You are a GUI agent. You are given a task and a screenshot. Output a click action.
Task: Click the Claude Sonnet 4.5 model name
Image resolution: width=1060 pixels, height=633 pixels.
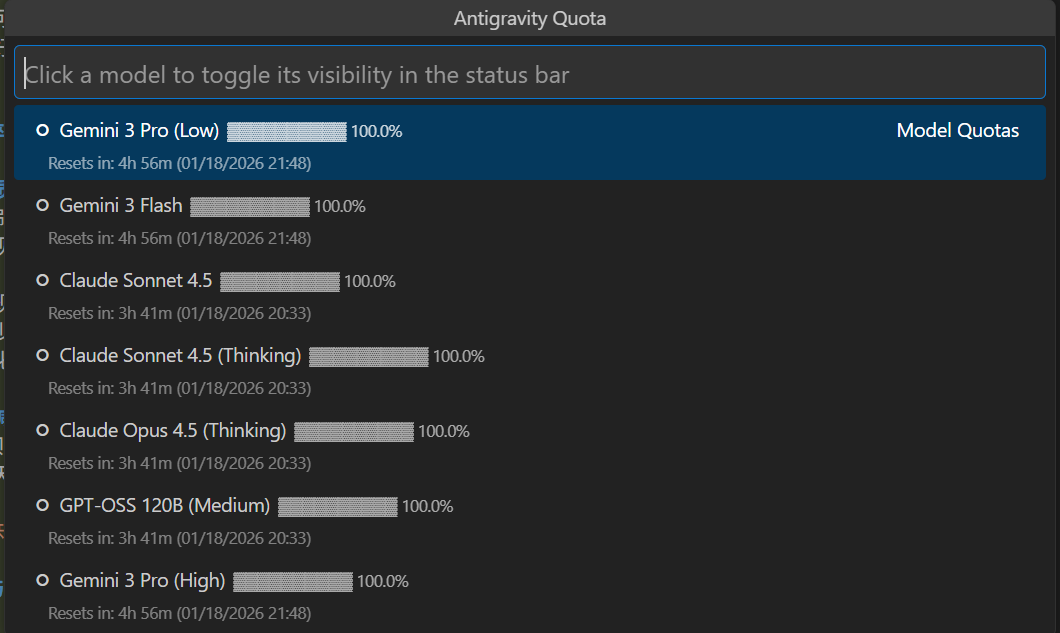pos(136,281)
